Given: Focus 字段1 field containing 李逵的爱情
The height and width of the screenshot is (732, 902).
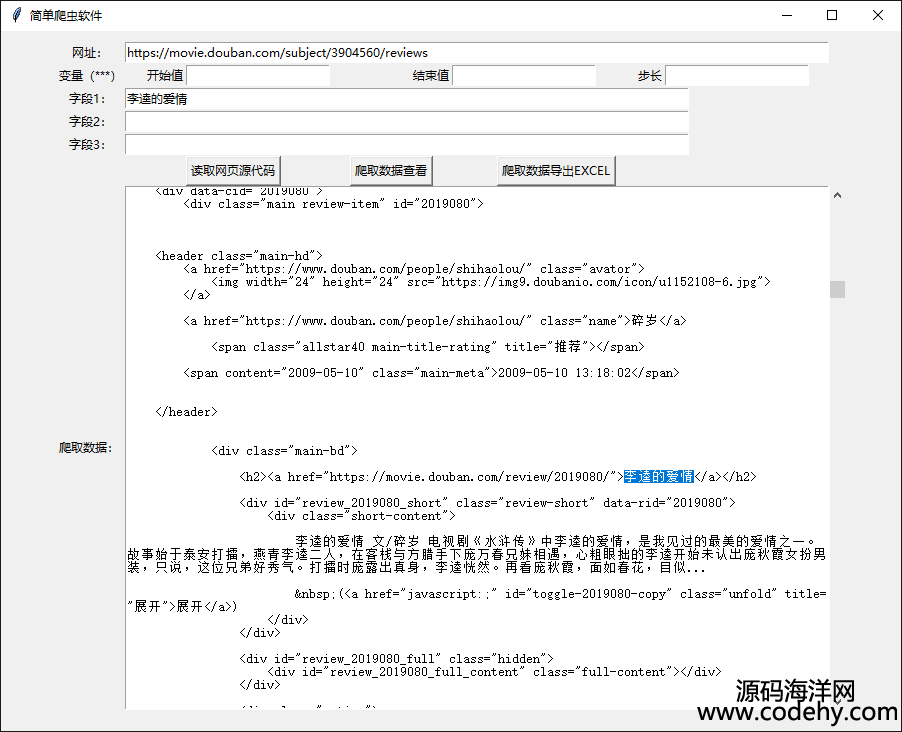Looking at the screenshot, I should pyautogui.click(x=406, y=99).
